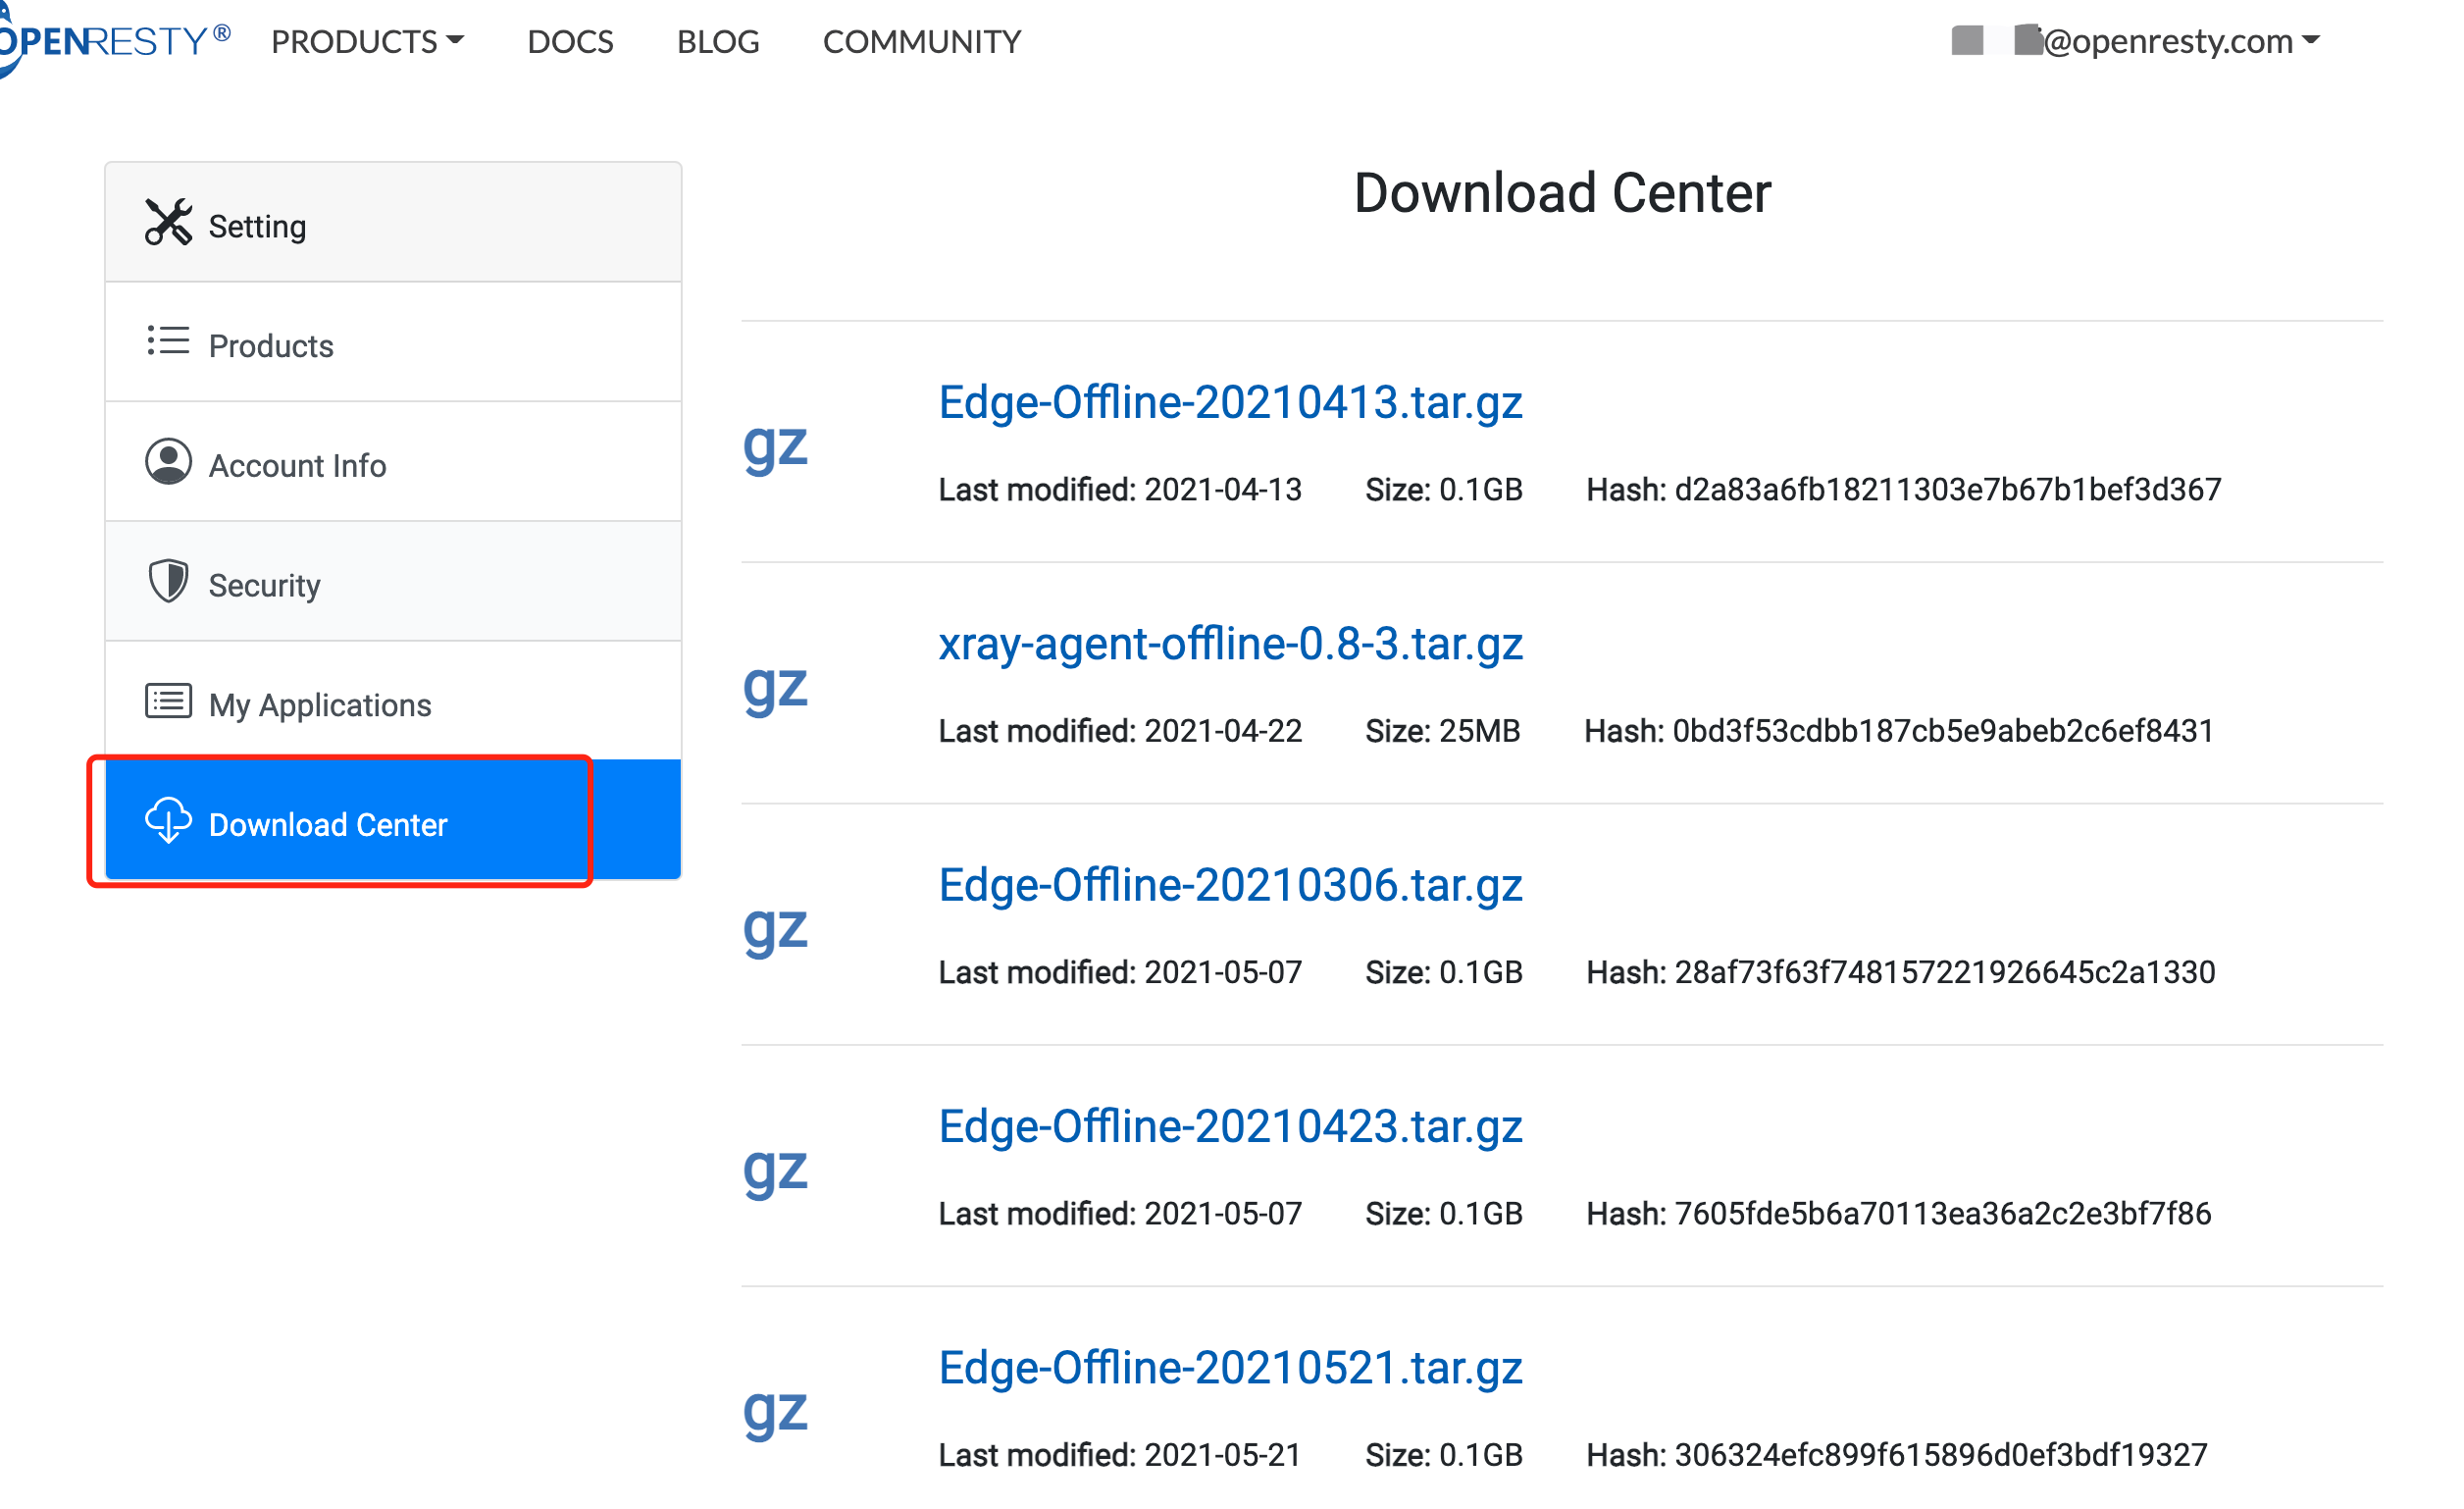Click Last modified date of Edge-Offline-20210423
The height and width of the screenshot is (1509, 2464).
pyautogui.click(x=1120, y=1213)
